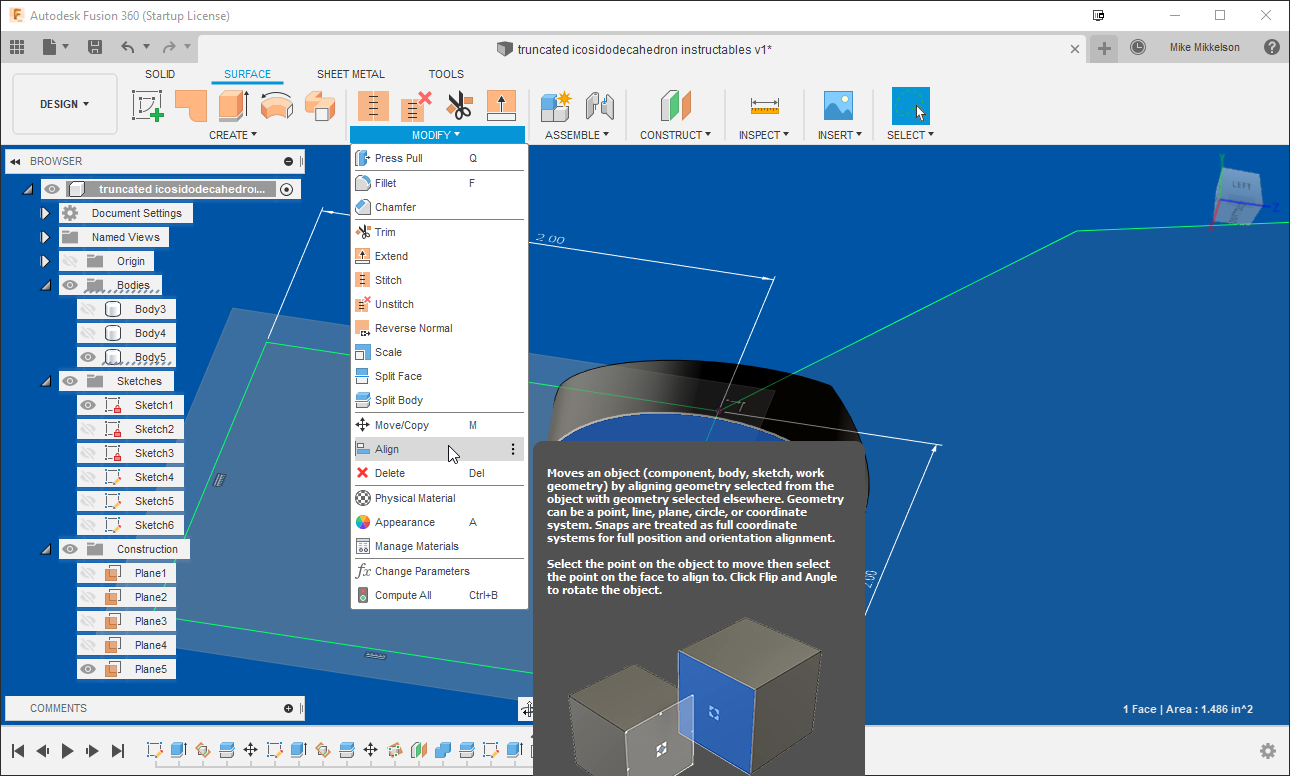Open the CREATE dropdown menu

233,135
